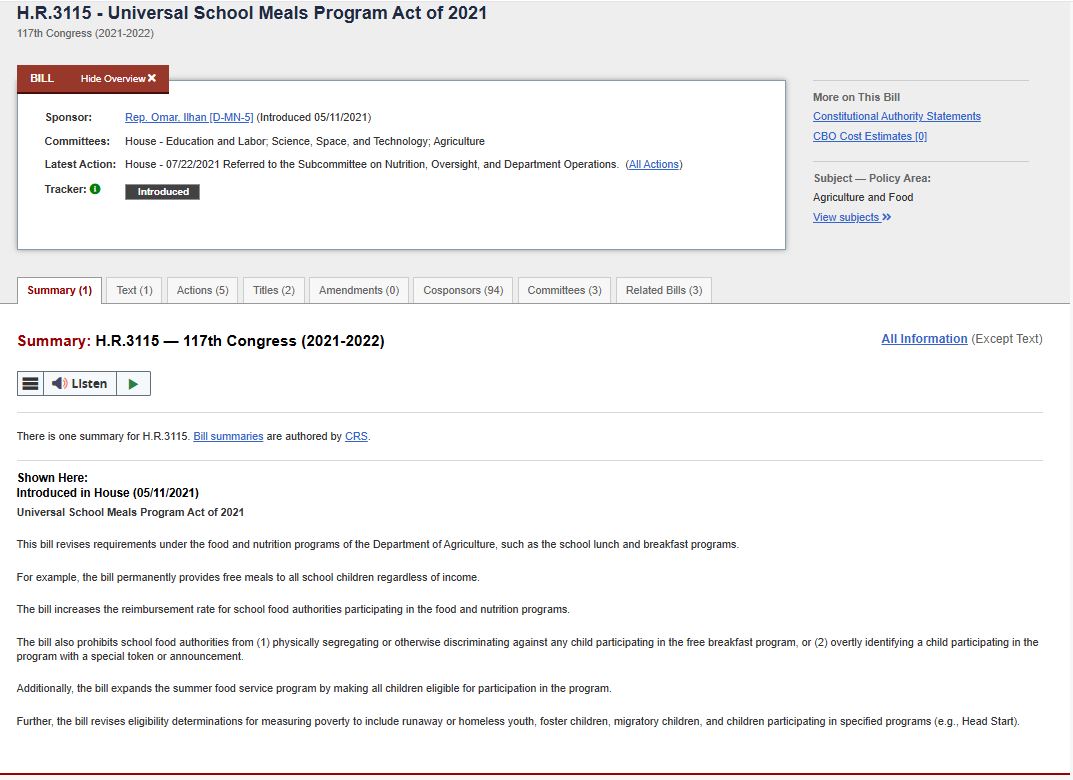1073x780 pixels.
Task: Click the Listen speaker button
Action: 80,384
